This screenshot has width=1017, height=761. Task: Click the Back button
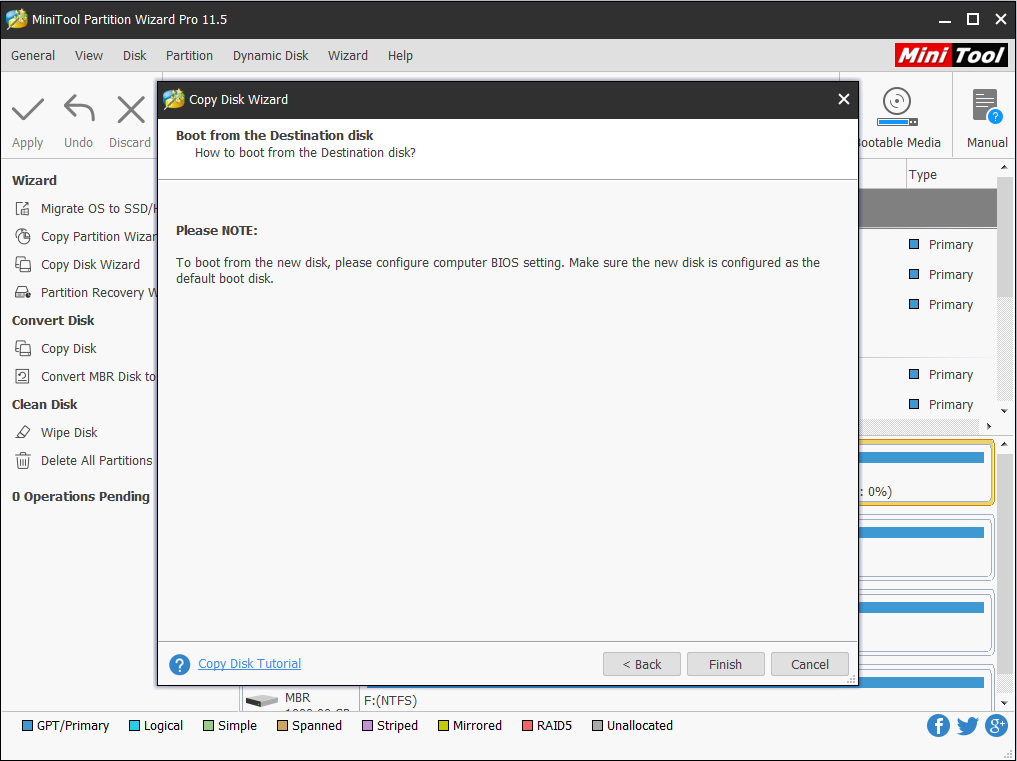(641, 664)
